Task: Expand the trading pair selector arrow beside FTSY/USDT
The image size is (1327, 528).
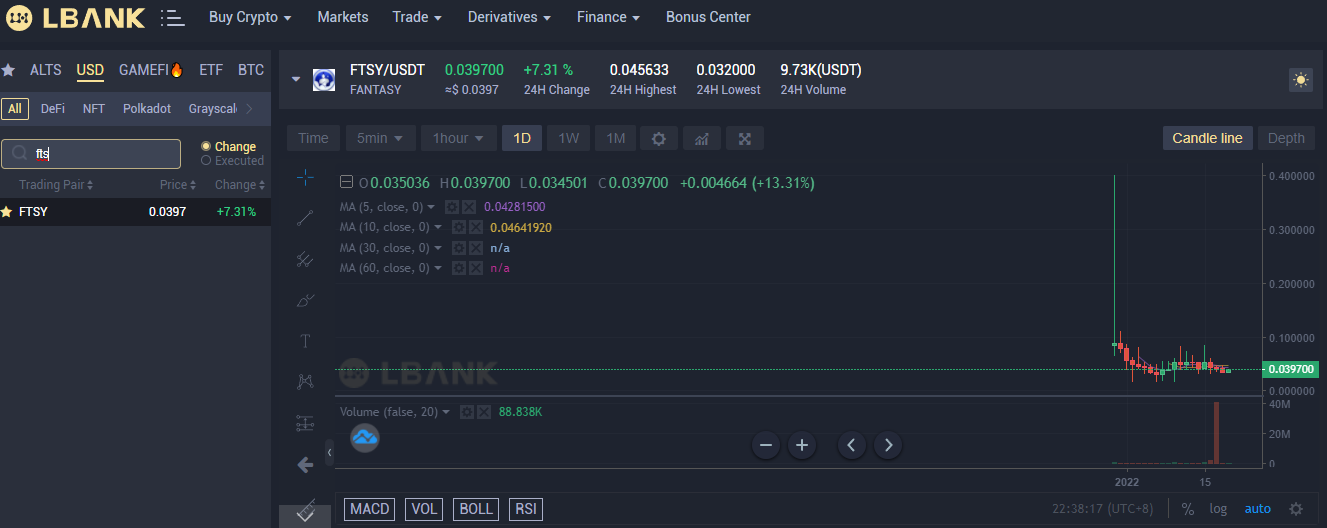Action: coord(295,80)
